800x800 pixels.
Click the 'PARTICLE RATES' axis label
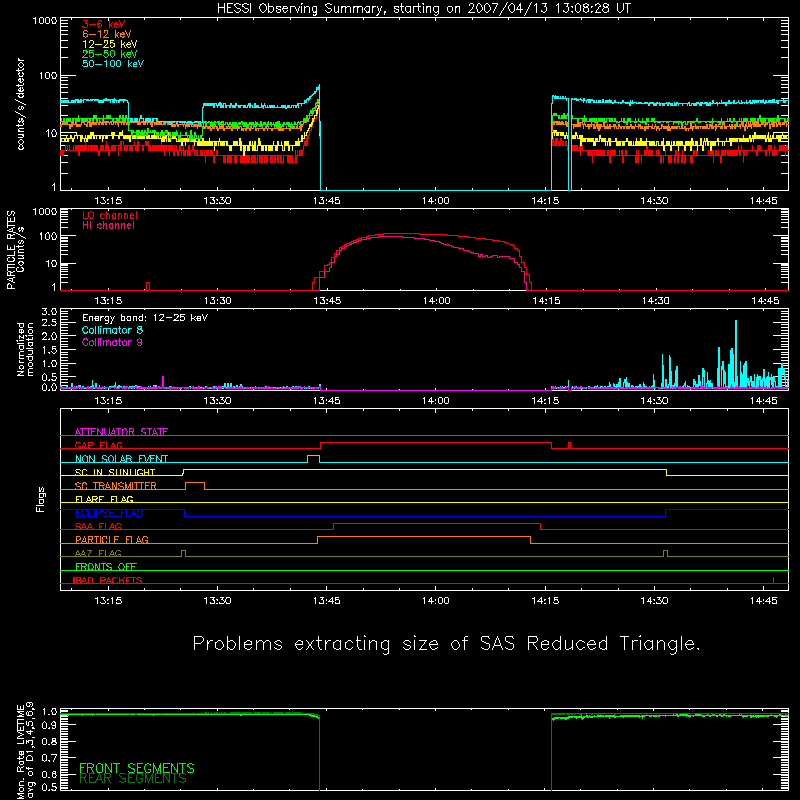10,250
